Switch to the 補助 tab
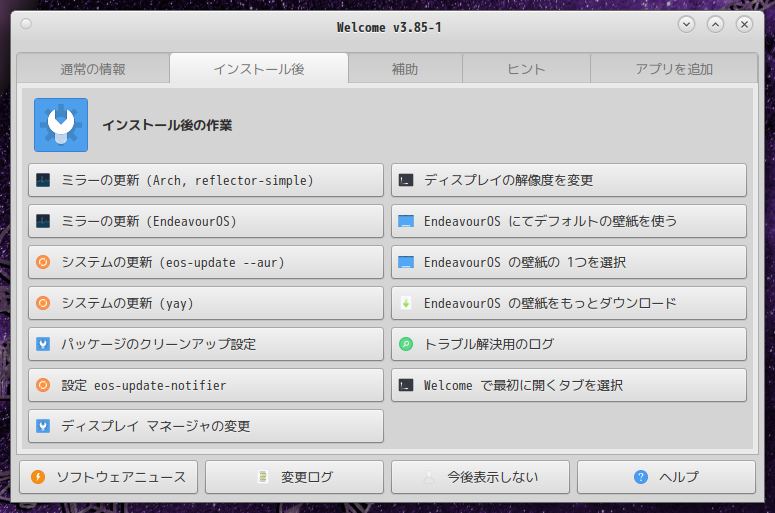This screenshot has width=775, height=513. (x=405, y=69)
